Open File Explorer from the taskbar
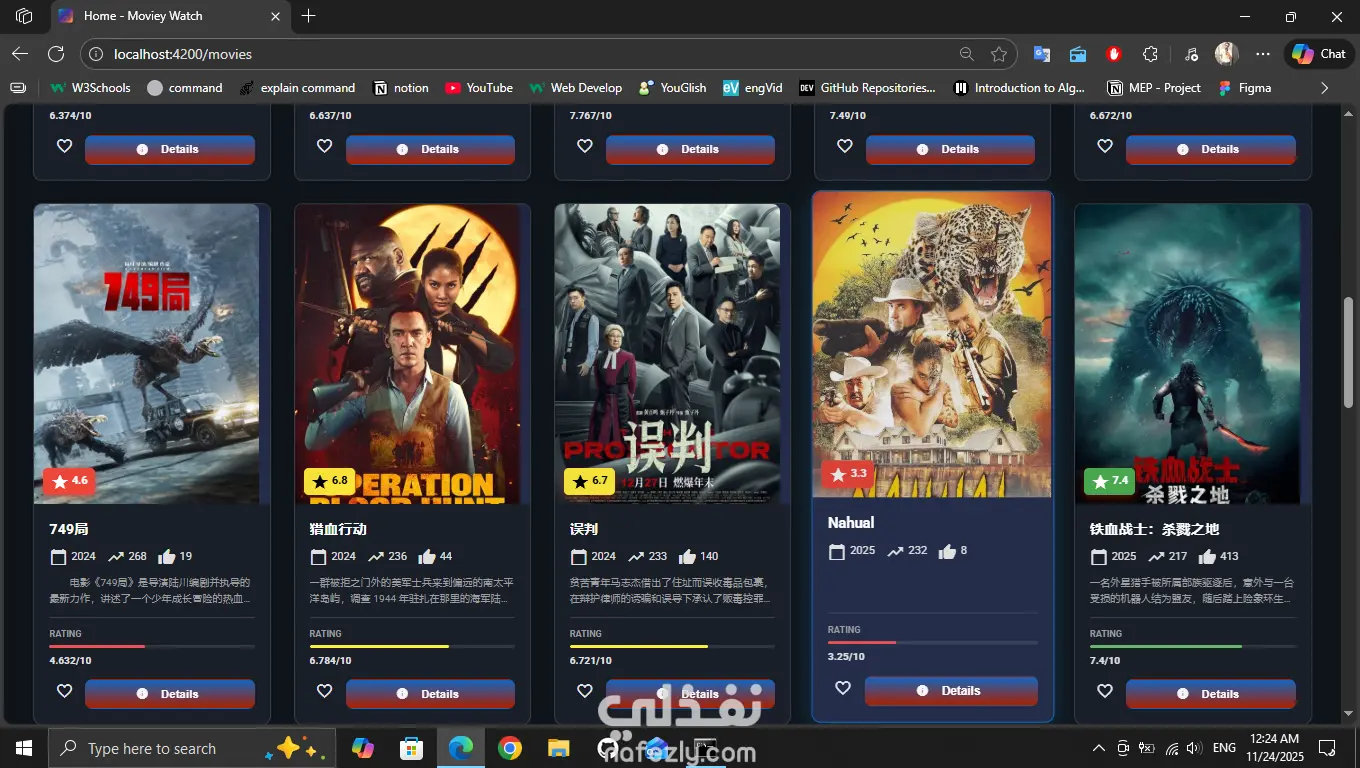 (558, 748)
